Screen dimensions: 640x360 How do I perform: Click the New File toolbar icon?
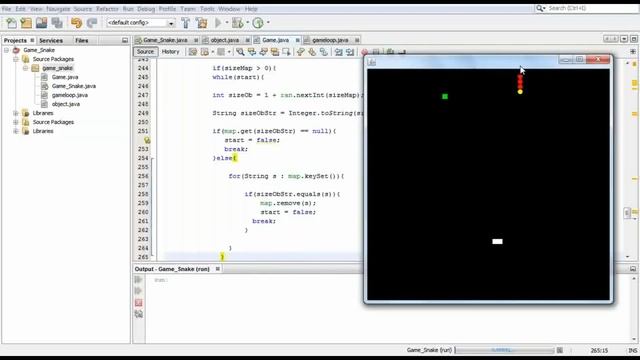tap(11, 23)
